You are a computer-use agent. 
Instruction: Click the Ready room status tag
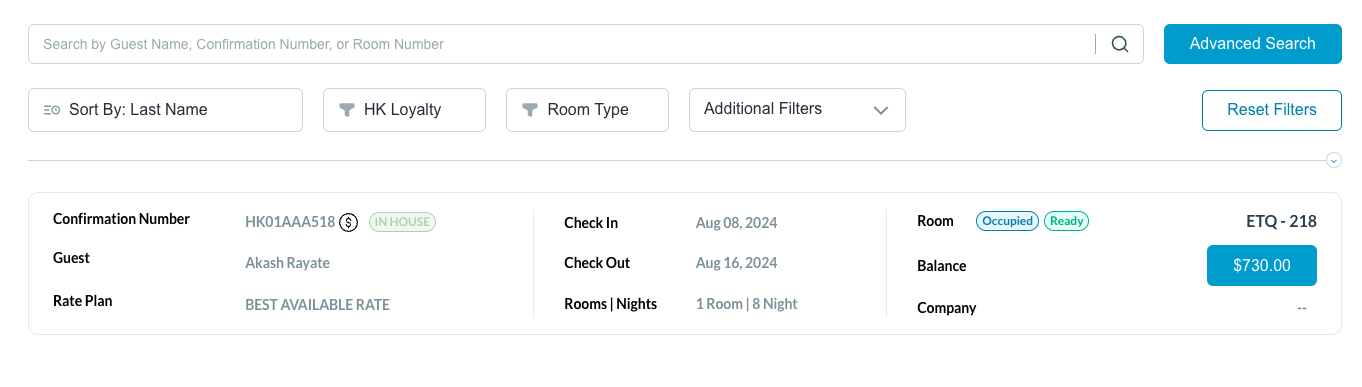coord(1066,221)
